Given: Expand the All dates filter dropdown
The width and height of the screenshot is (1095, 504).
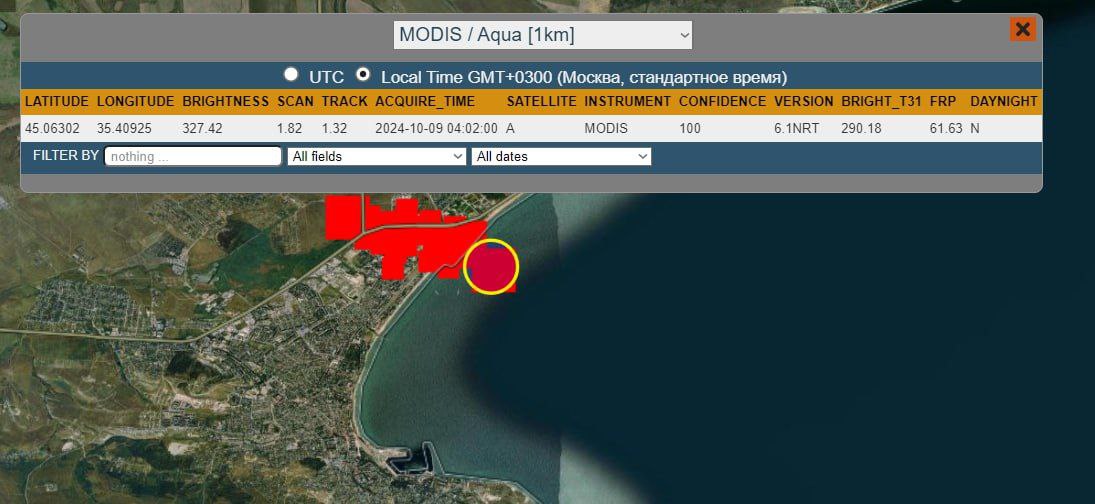Looking at the screenshot, I should 561,156.
